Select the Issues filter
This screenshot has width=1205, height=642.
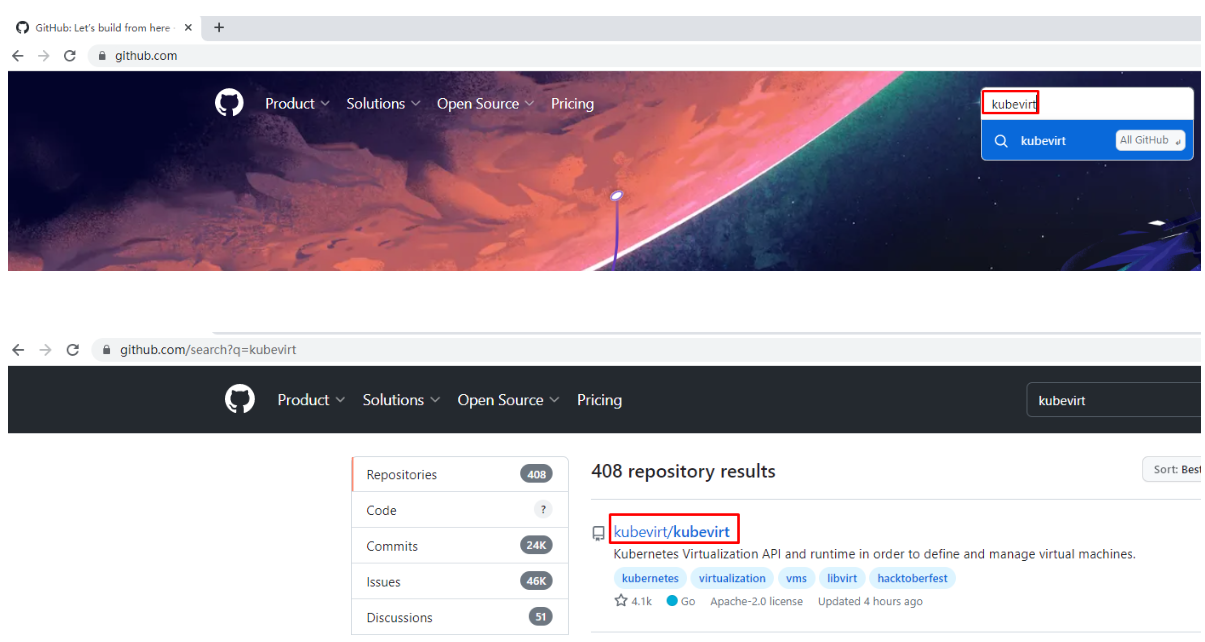click(x=460, y=582)
